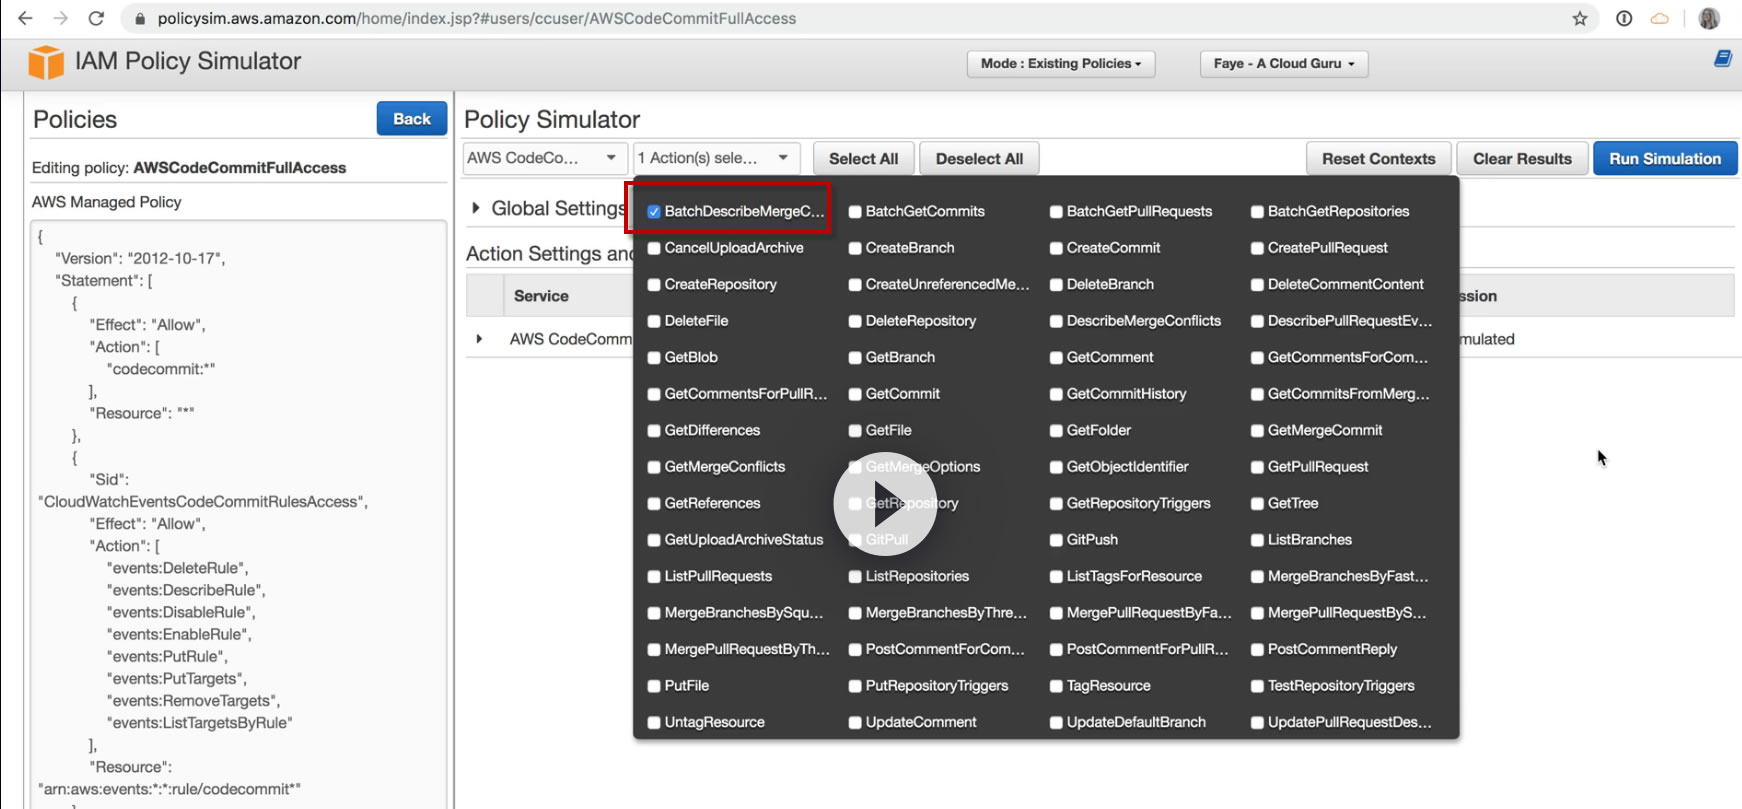Select the GetTree action checkbox

click(x=1257, y=504)
